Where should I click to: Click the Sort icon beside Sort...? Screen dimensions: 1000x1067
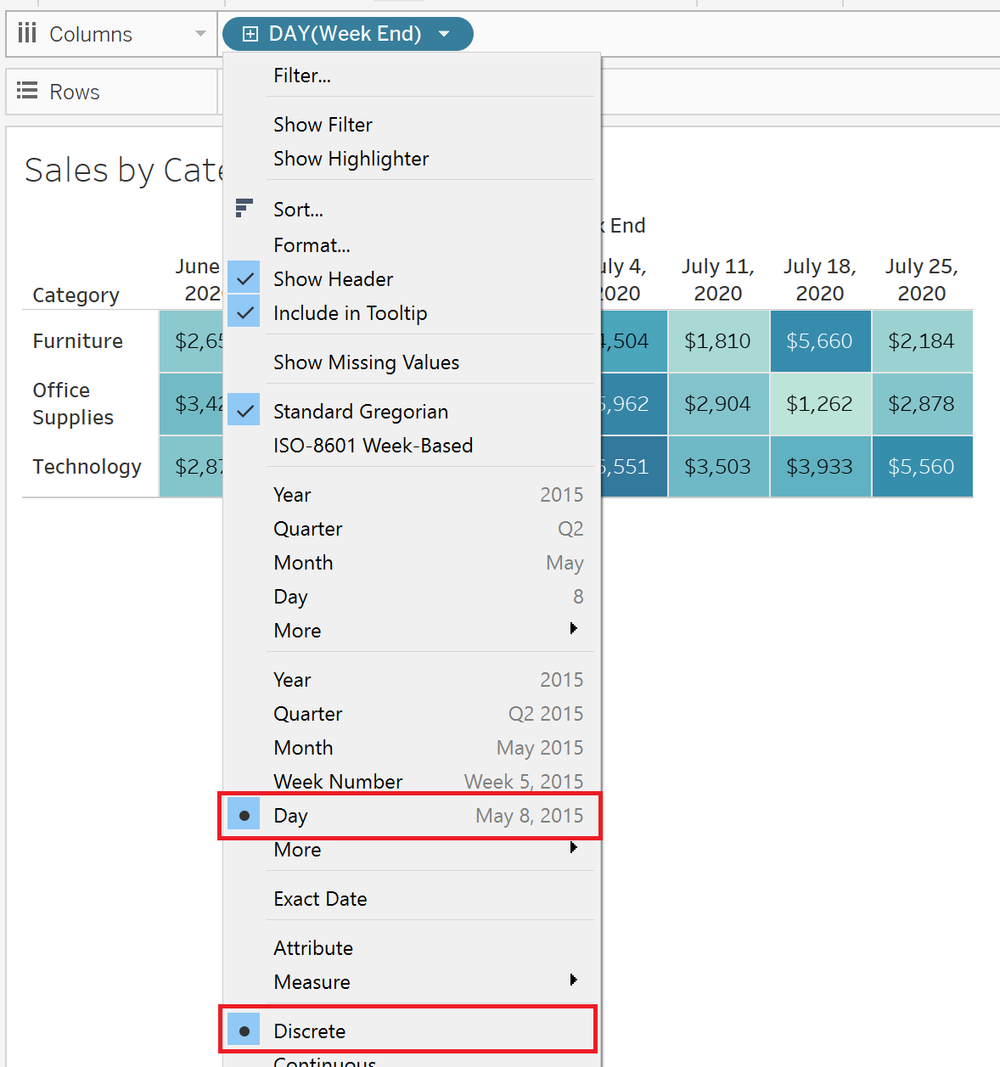click(x=243, y=208)
